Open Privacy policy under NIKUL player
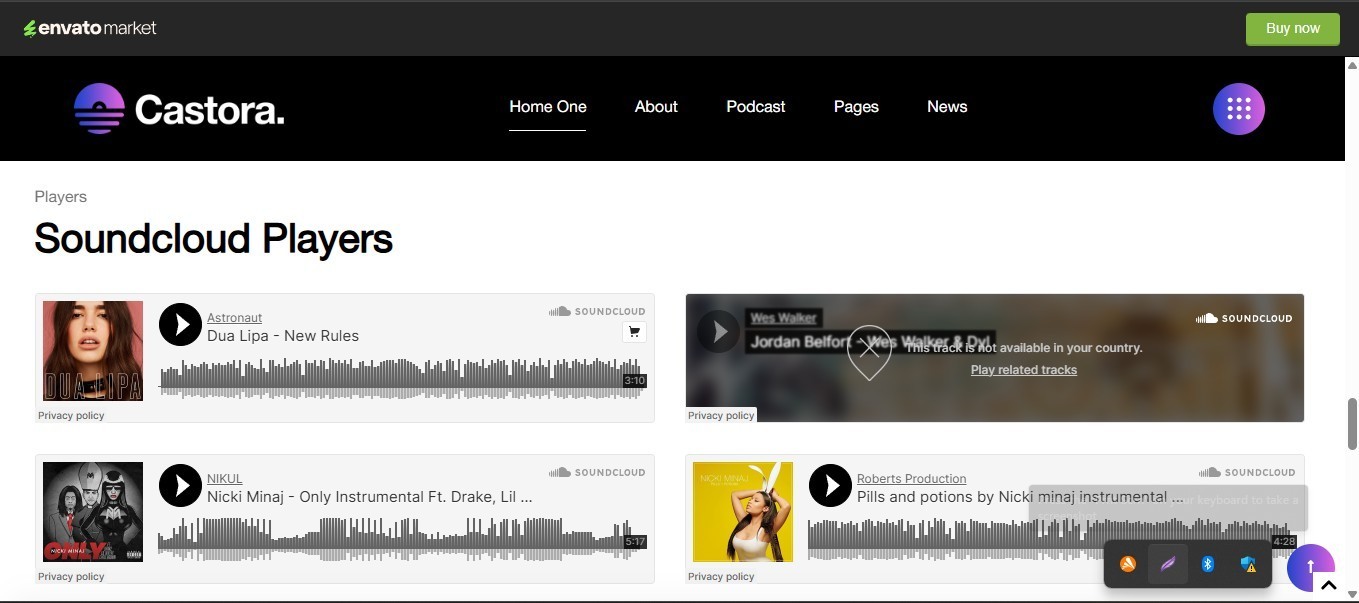1359x603 pixels. pos(71,576)
